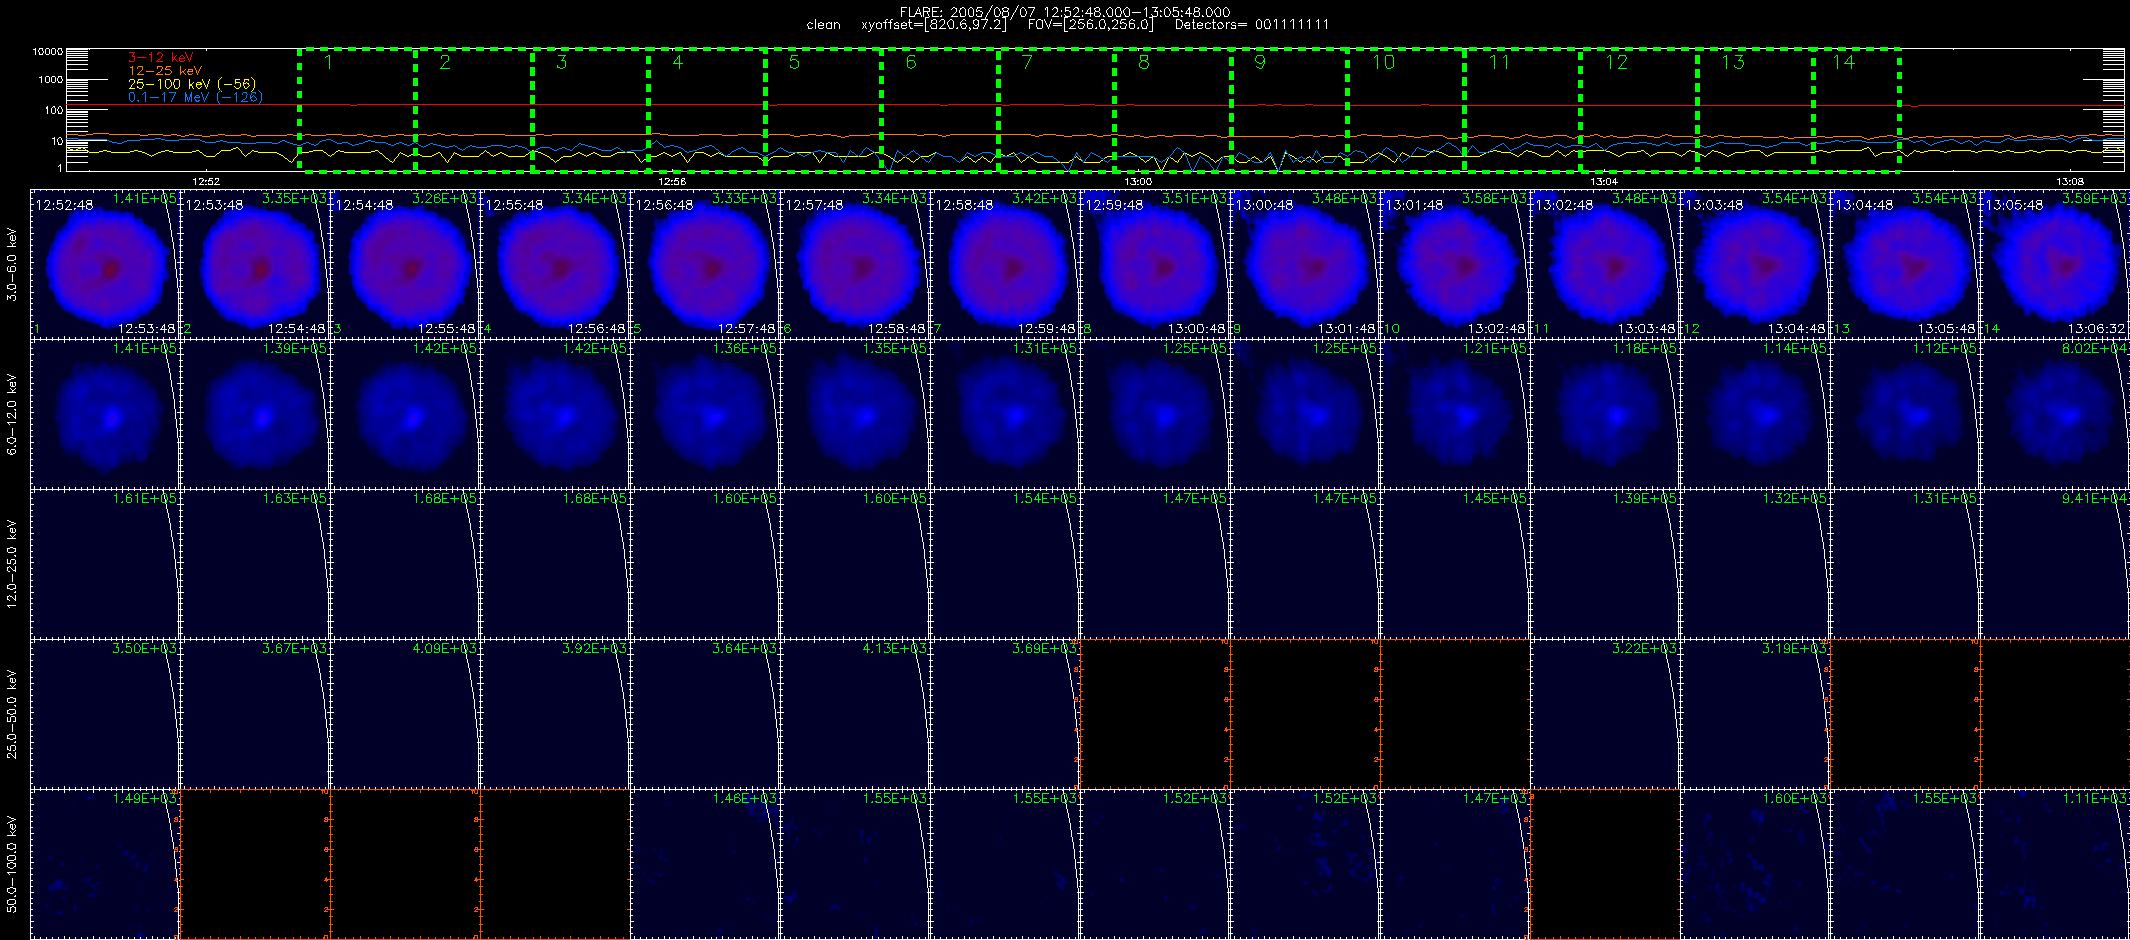The height and width of the screenshot is (940, 2130).
Task: Open the 3.0-6.0 keV image starting 13:00:48
Action: click(1305, 264)
